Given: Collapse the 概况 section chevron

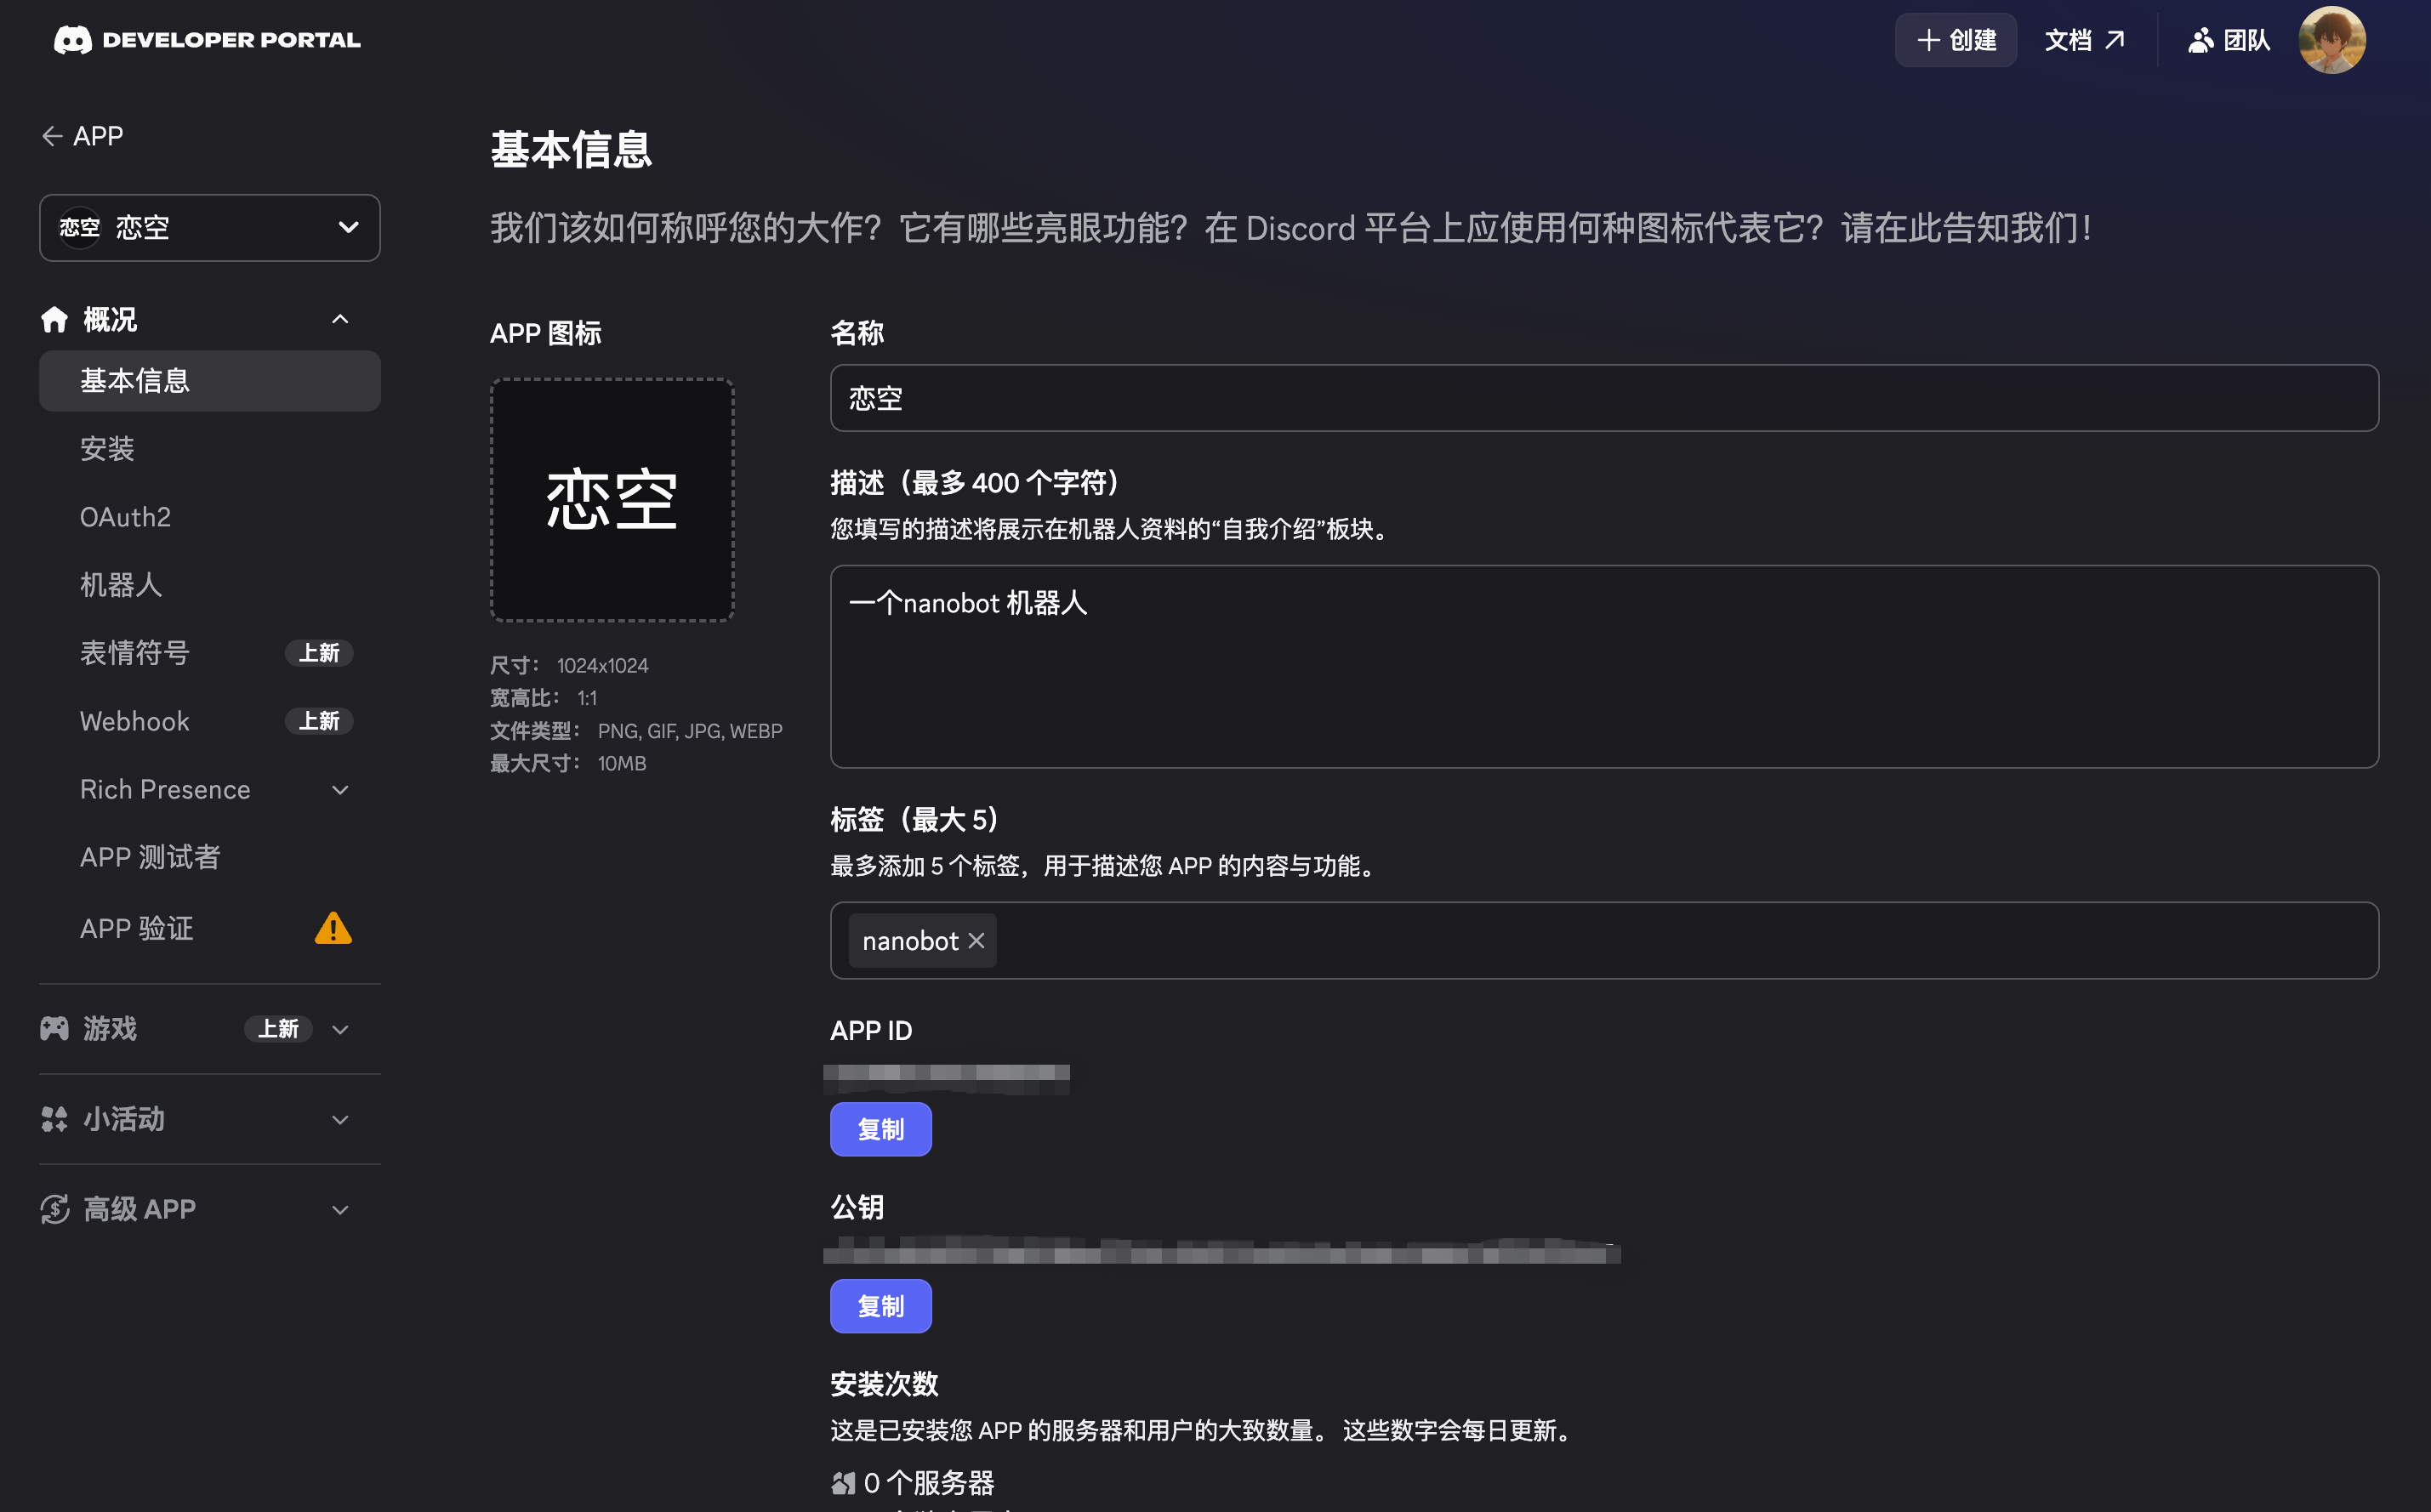Looking at the screenshot, I should pyautogui.click(x=340, y=319).
